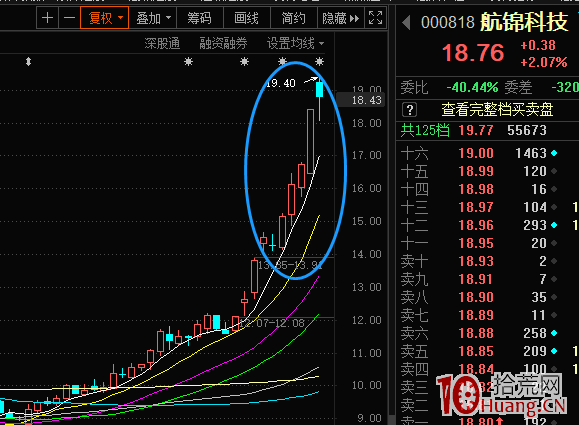This screenshot has height=425, width=579.
Task: Click the 共125档 label
Action: (425, 130)
